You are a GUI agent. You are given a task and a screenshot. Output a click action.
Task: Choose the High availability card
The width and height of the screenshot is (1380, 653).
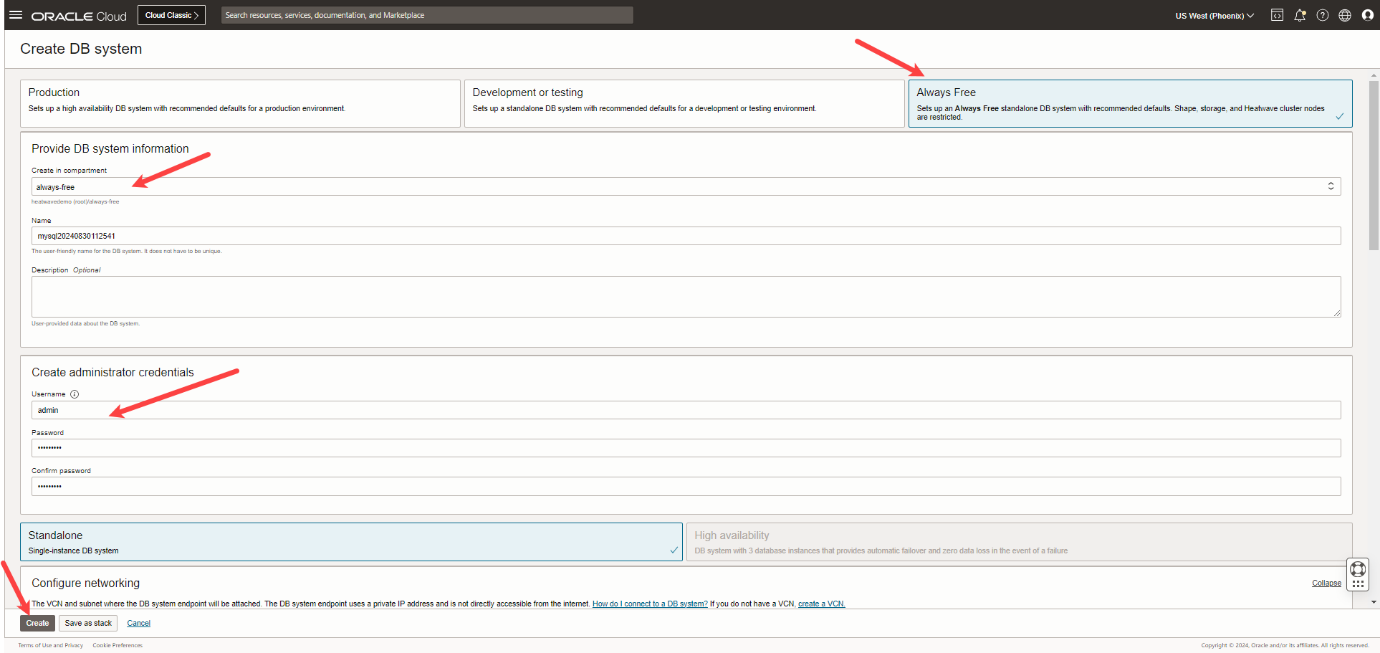pos(1019,541)
